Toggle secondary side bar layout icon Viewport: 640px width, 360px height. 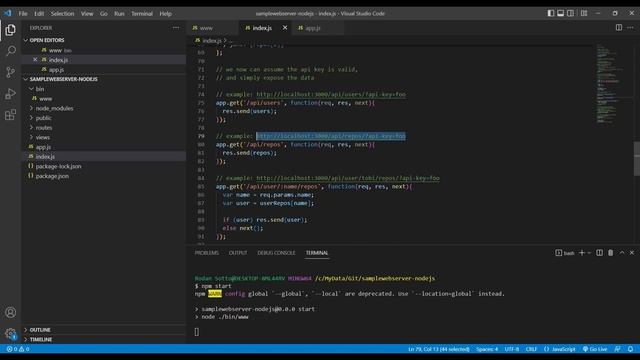pos(570,13)
